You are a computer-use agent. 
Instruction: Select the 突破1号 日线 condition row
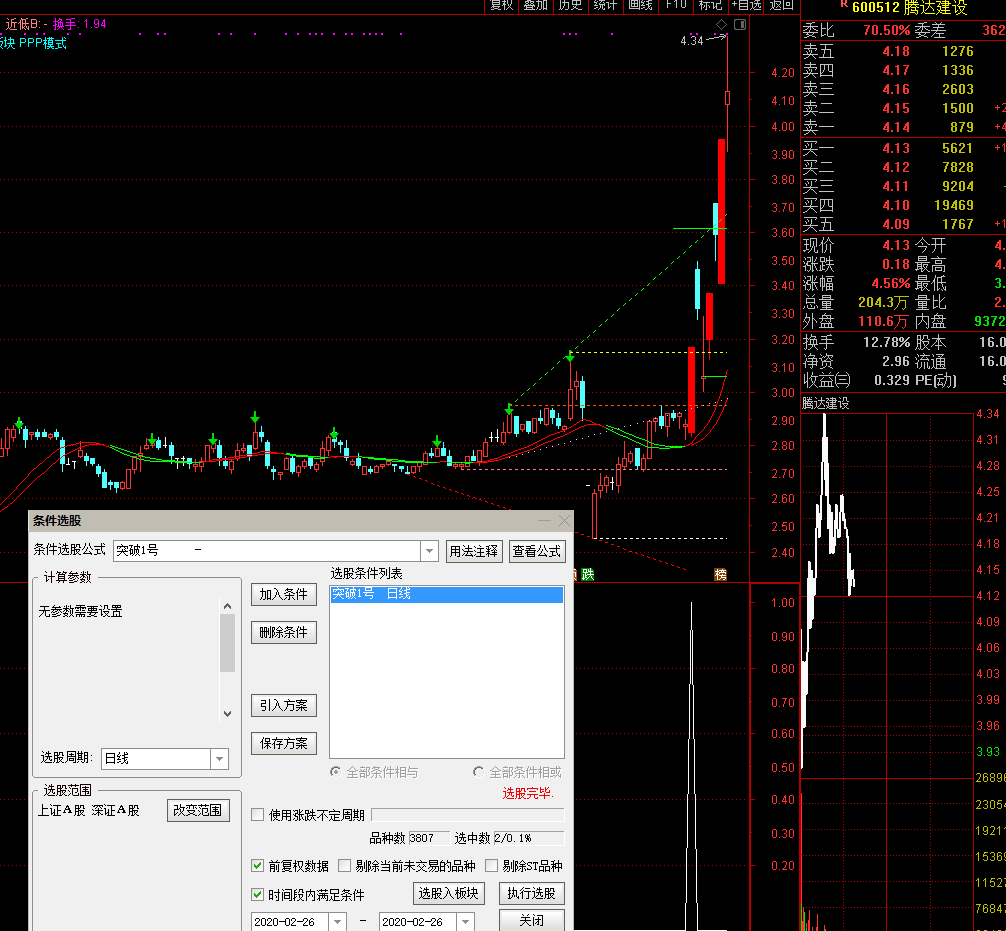pos(447,594)
